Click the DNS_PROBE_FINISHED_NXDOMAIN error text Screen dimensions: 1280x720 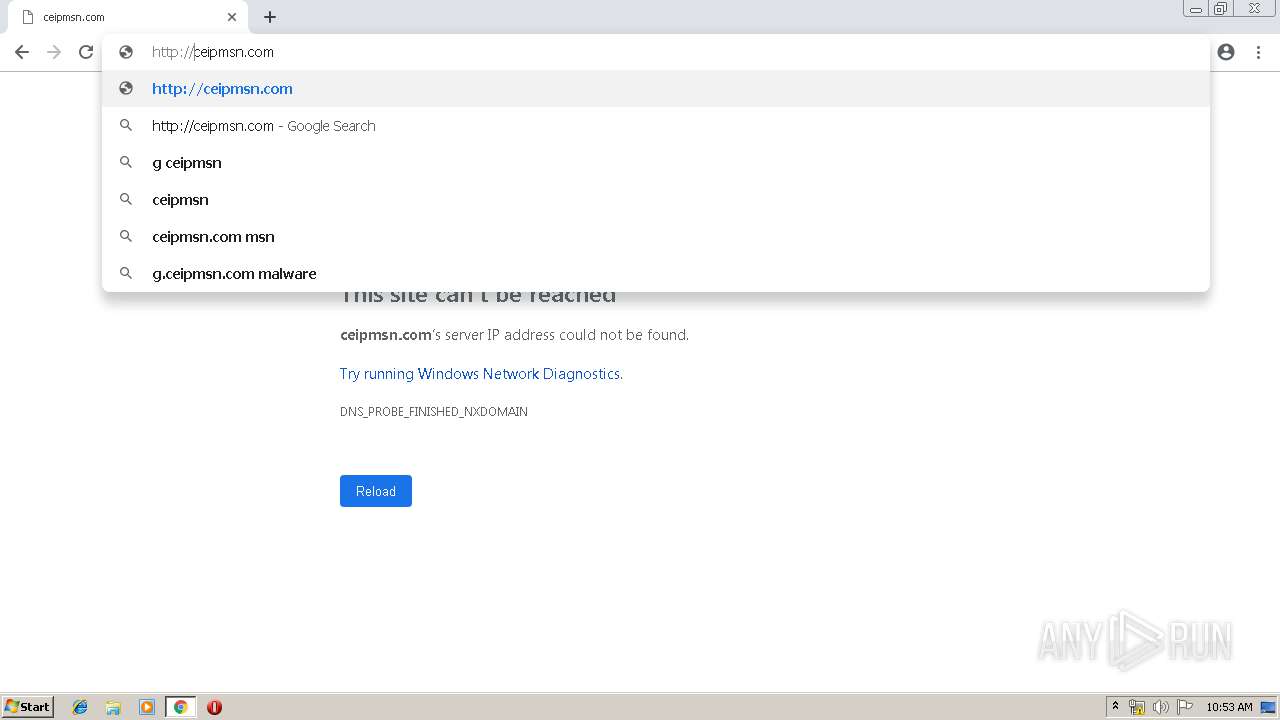(434, 411)
